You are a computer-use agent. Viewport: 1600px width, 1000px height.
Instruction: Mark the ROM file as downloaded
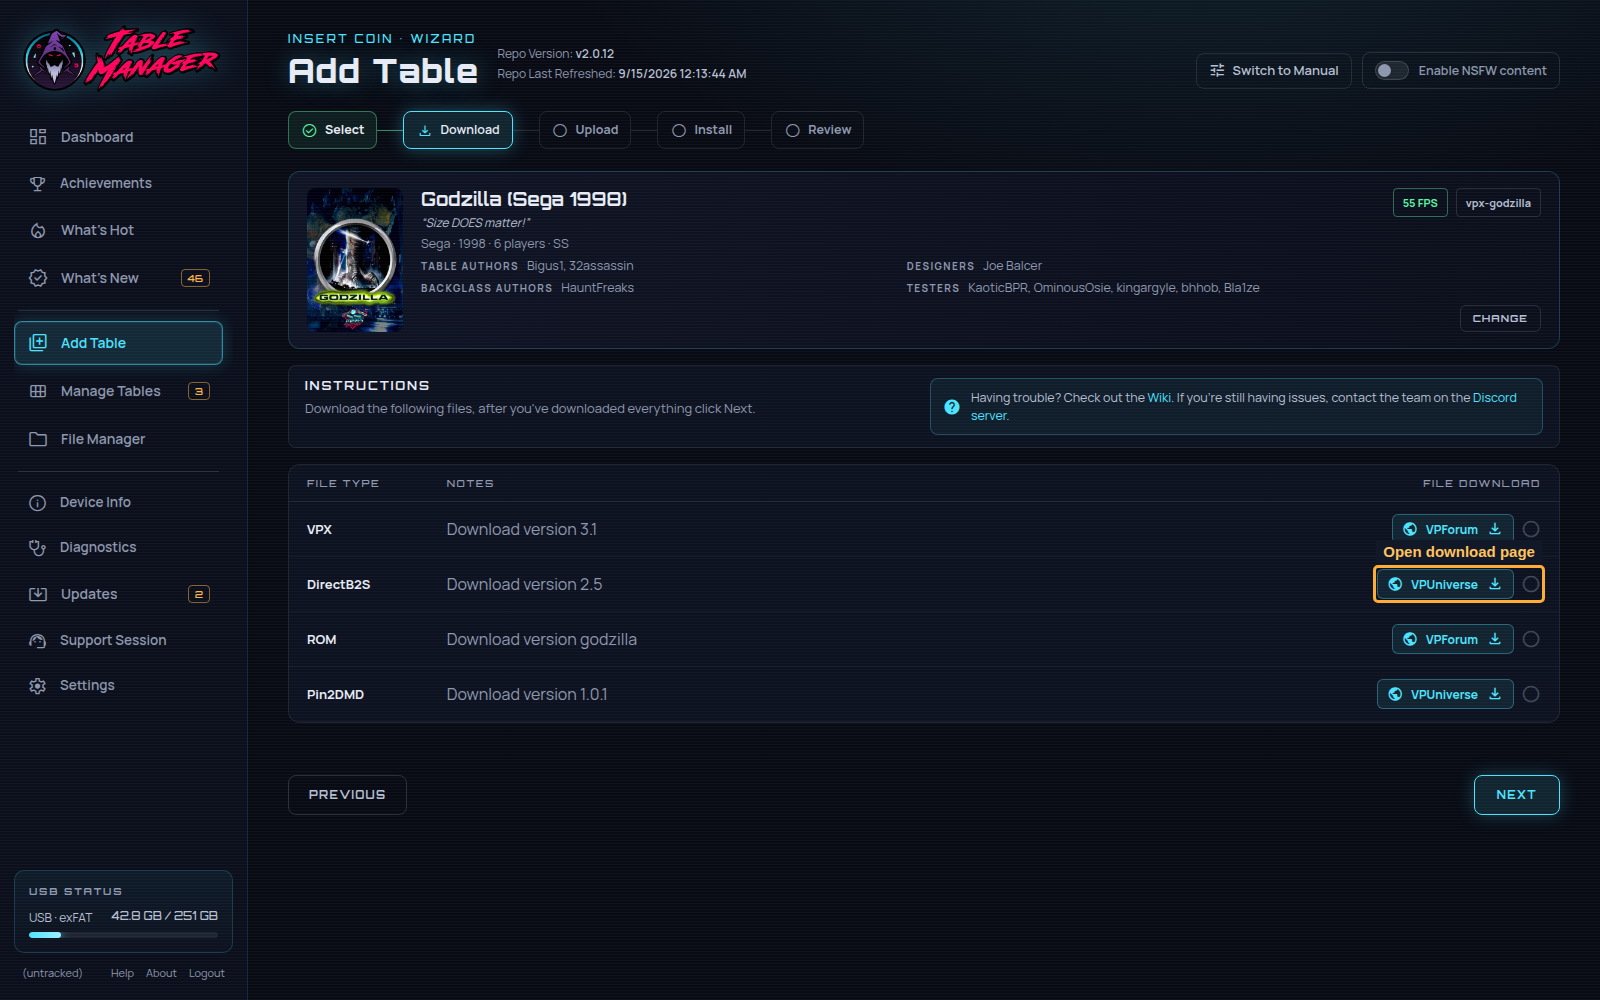tap(1531, 639)
